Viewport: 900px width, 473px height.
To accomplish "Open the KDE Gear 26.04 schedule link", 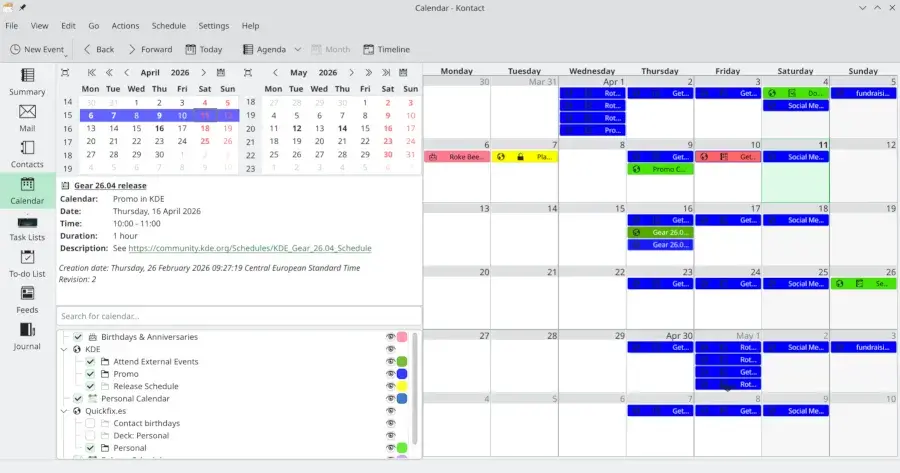I will click(250, 248).
